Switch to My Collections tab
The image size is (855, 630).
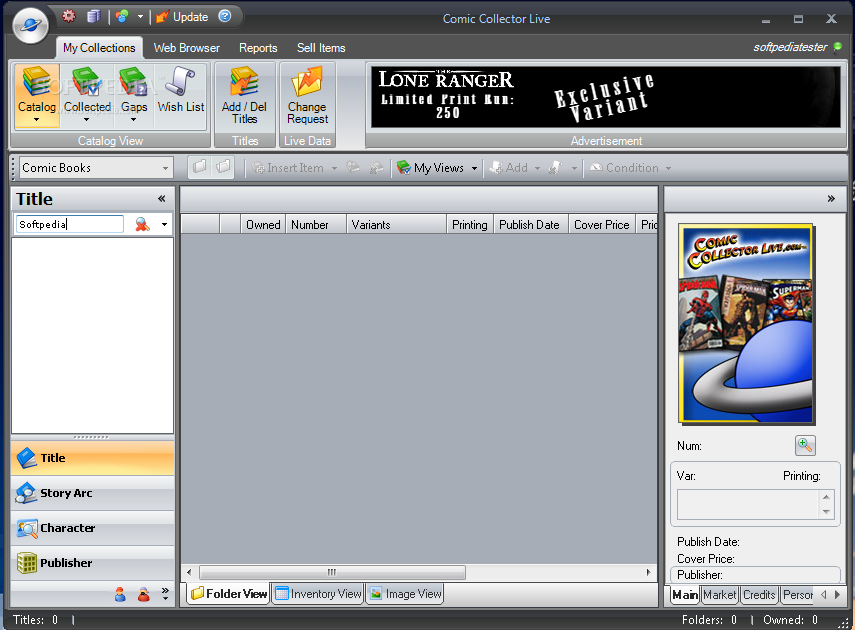coord(99,47)
